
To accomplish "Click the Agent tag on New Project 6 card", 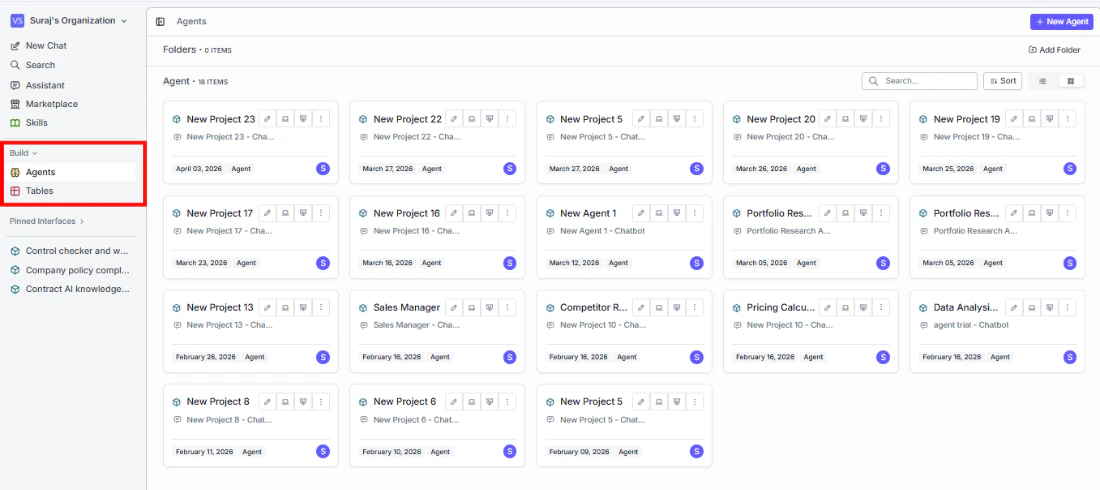I will tap(440, 452).
